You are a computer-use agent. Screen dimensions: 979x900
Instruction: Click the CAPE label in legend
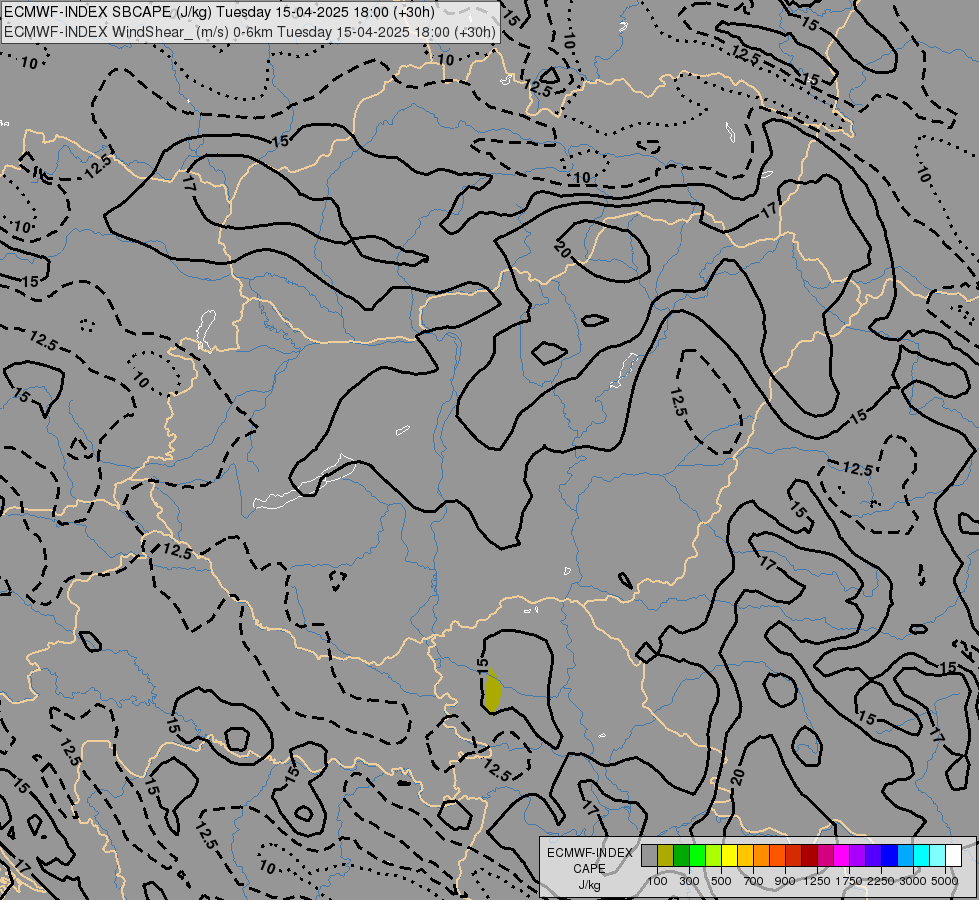click(589, 869)
